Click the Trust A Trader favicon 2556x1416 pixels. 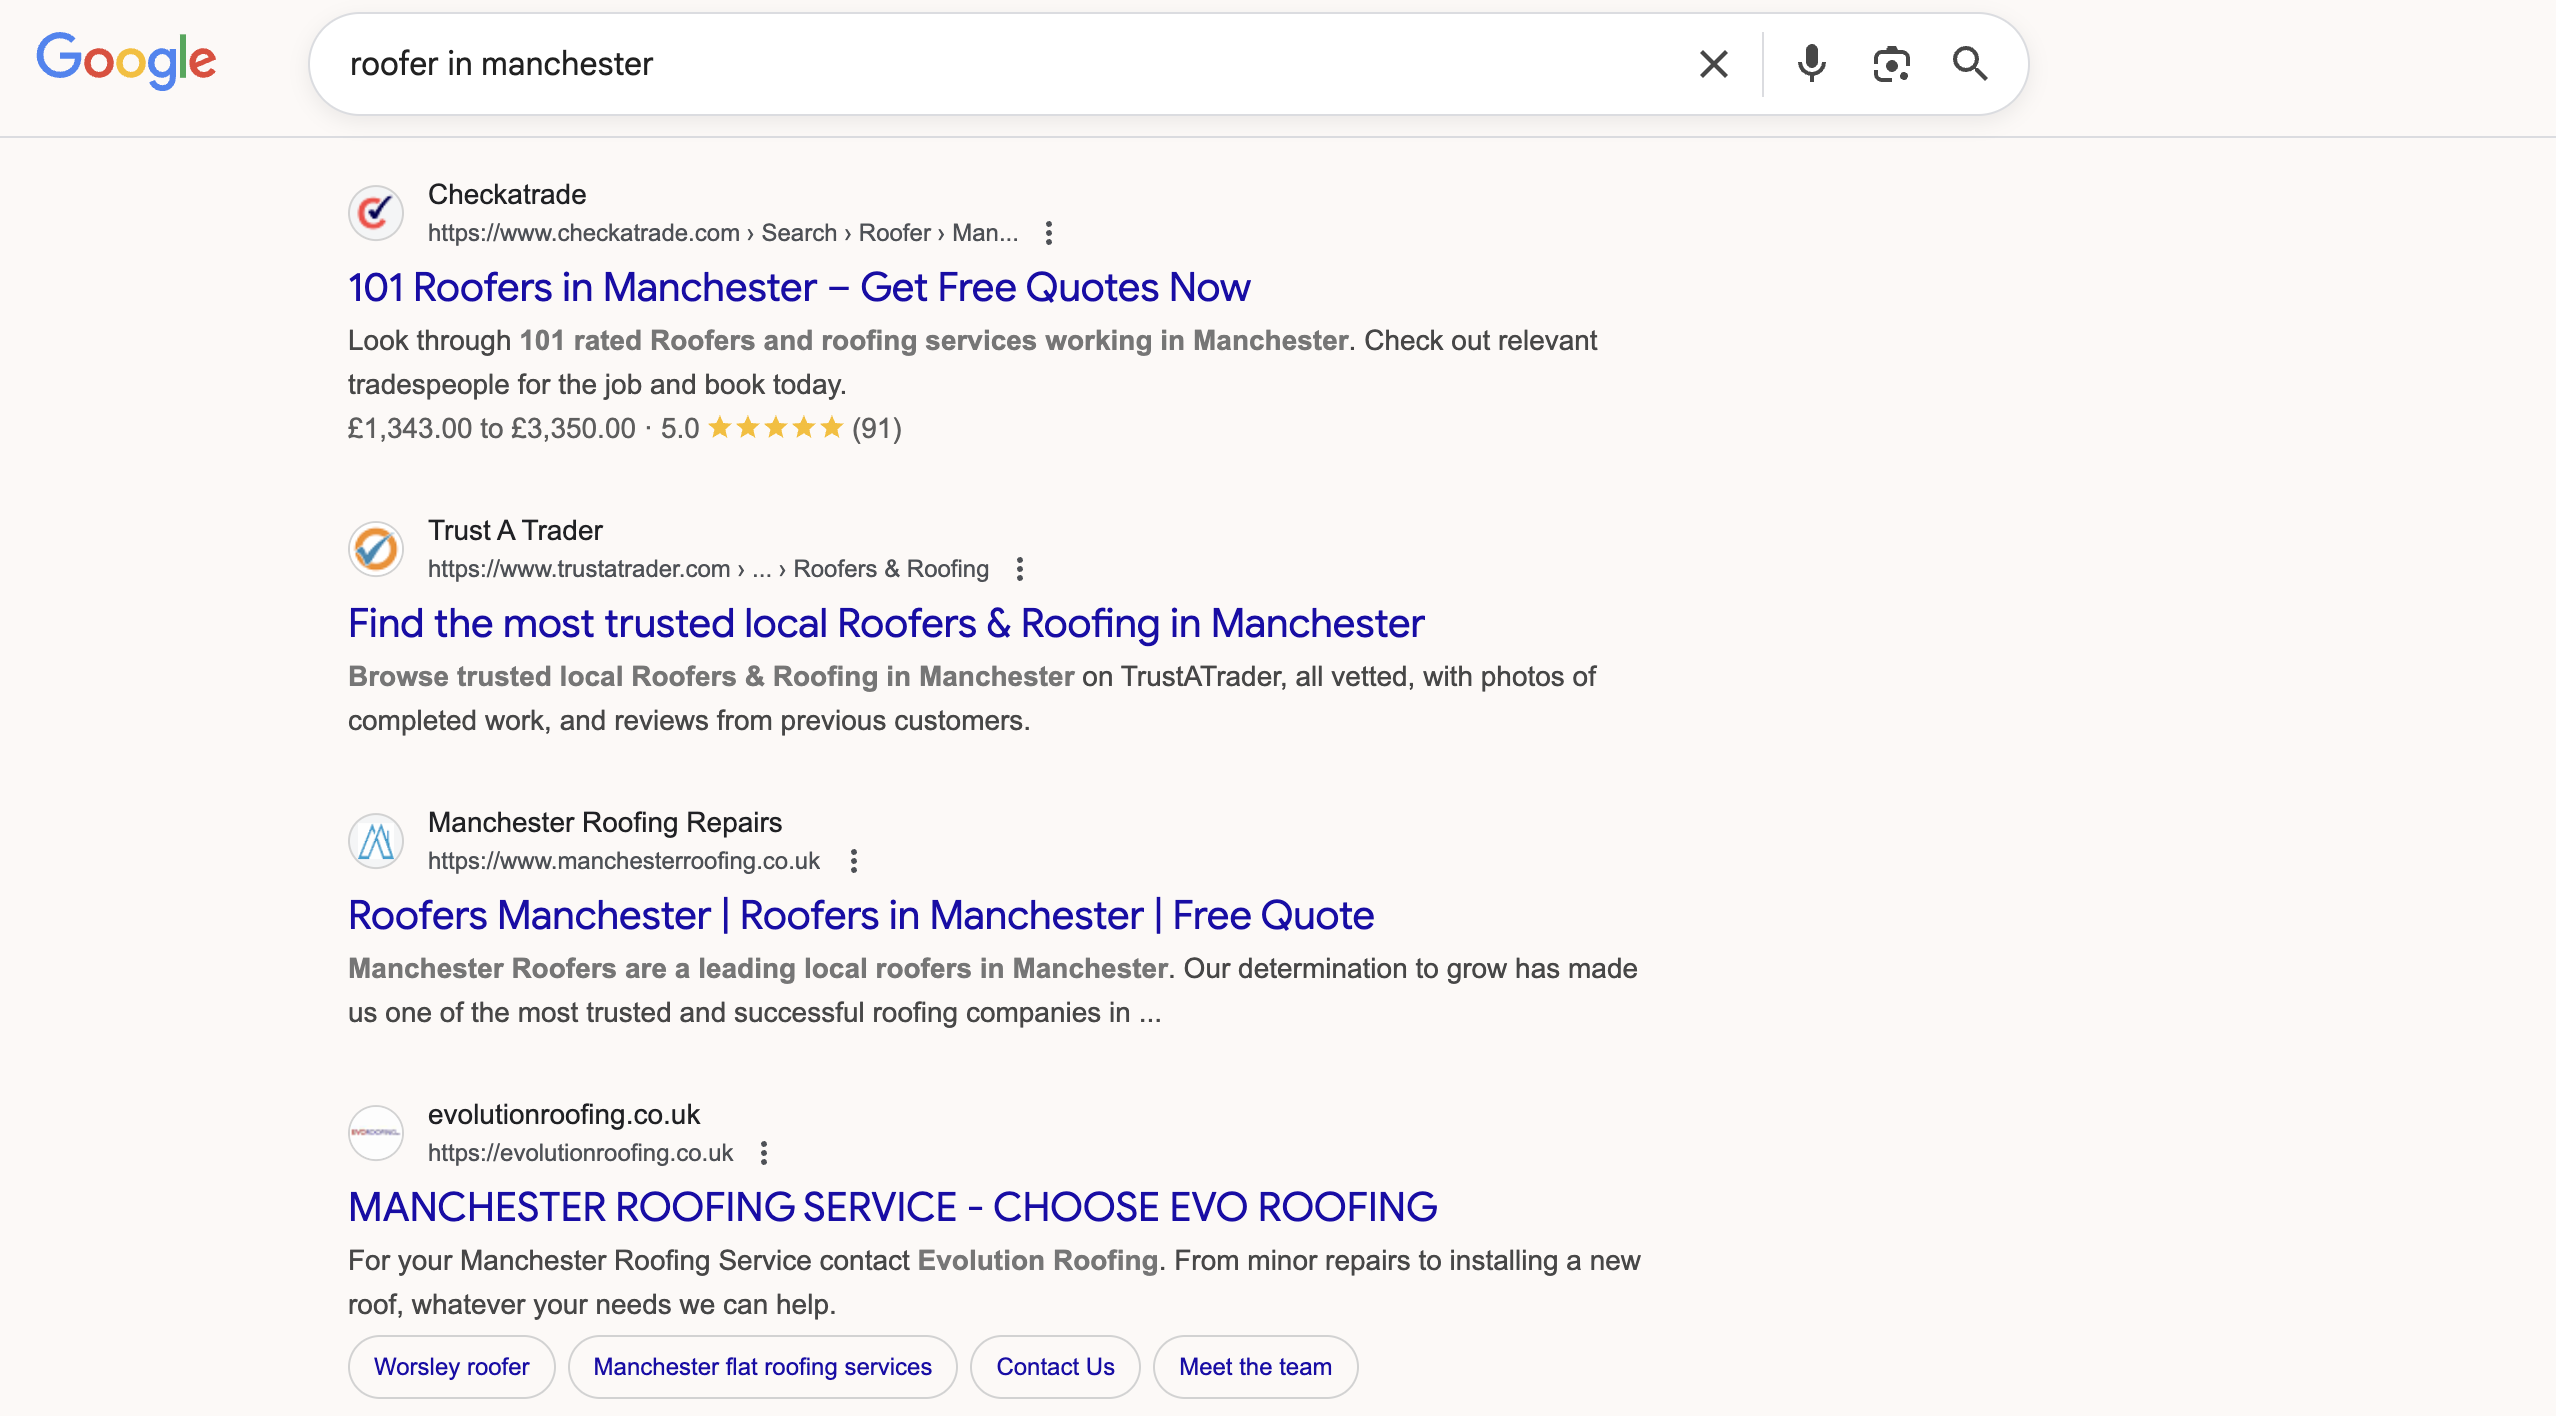point(376,548)
